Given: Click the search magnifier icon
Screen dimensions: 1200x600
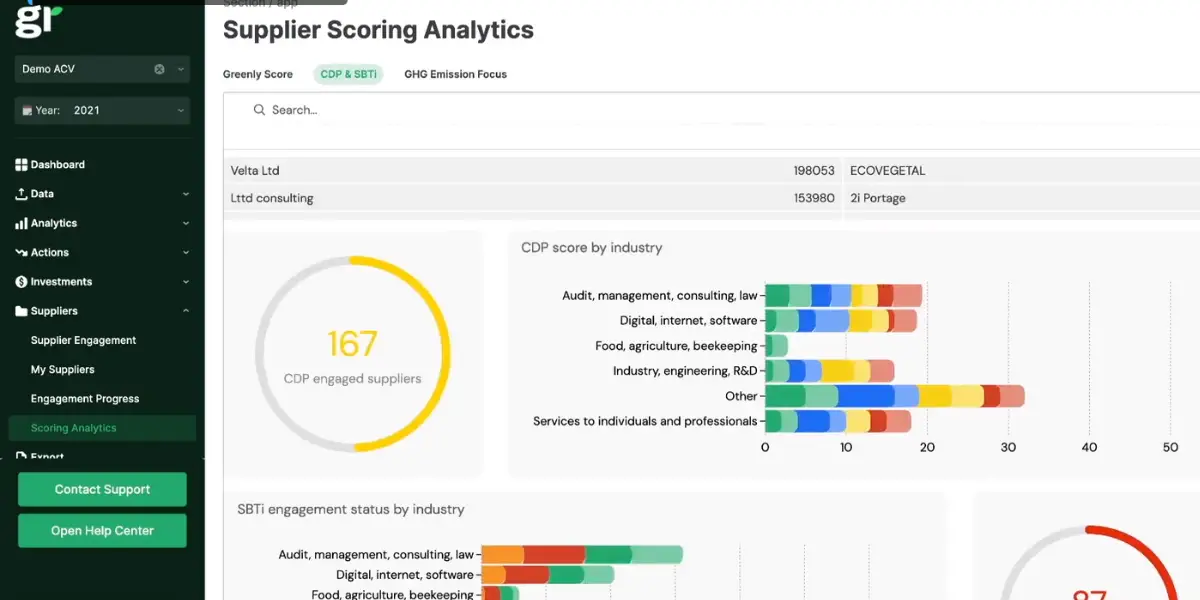Looking at the screenshot, I should pos(259,110).
